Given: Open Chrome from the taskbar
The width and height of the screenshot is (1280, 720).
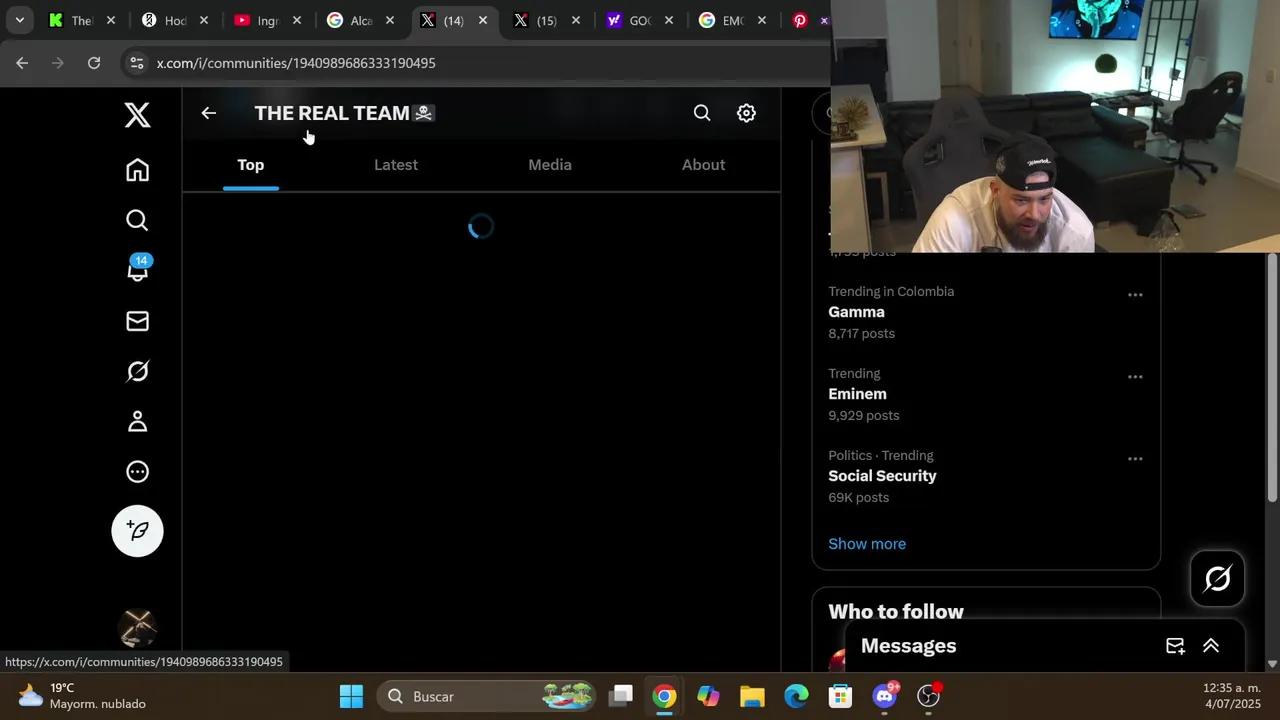Looking at the screenshot, I should [x=664, y=696].
